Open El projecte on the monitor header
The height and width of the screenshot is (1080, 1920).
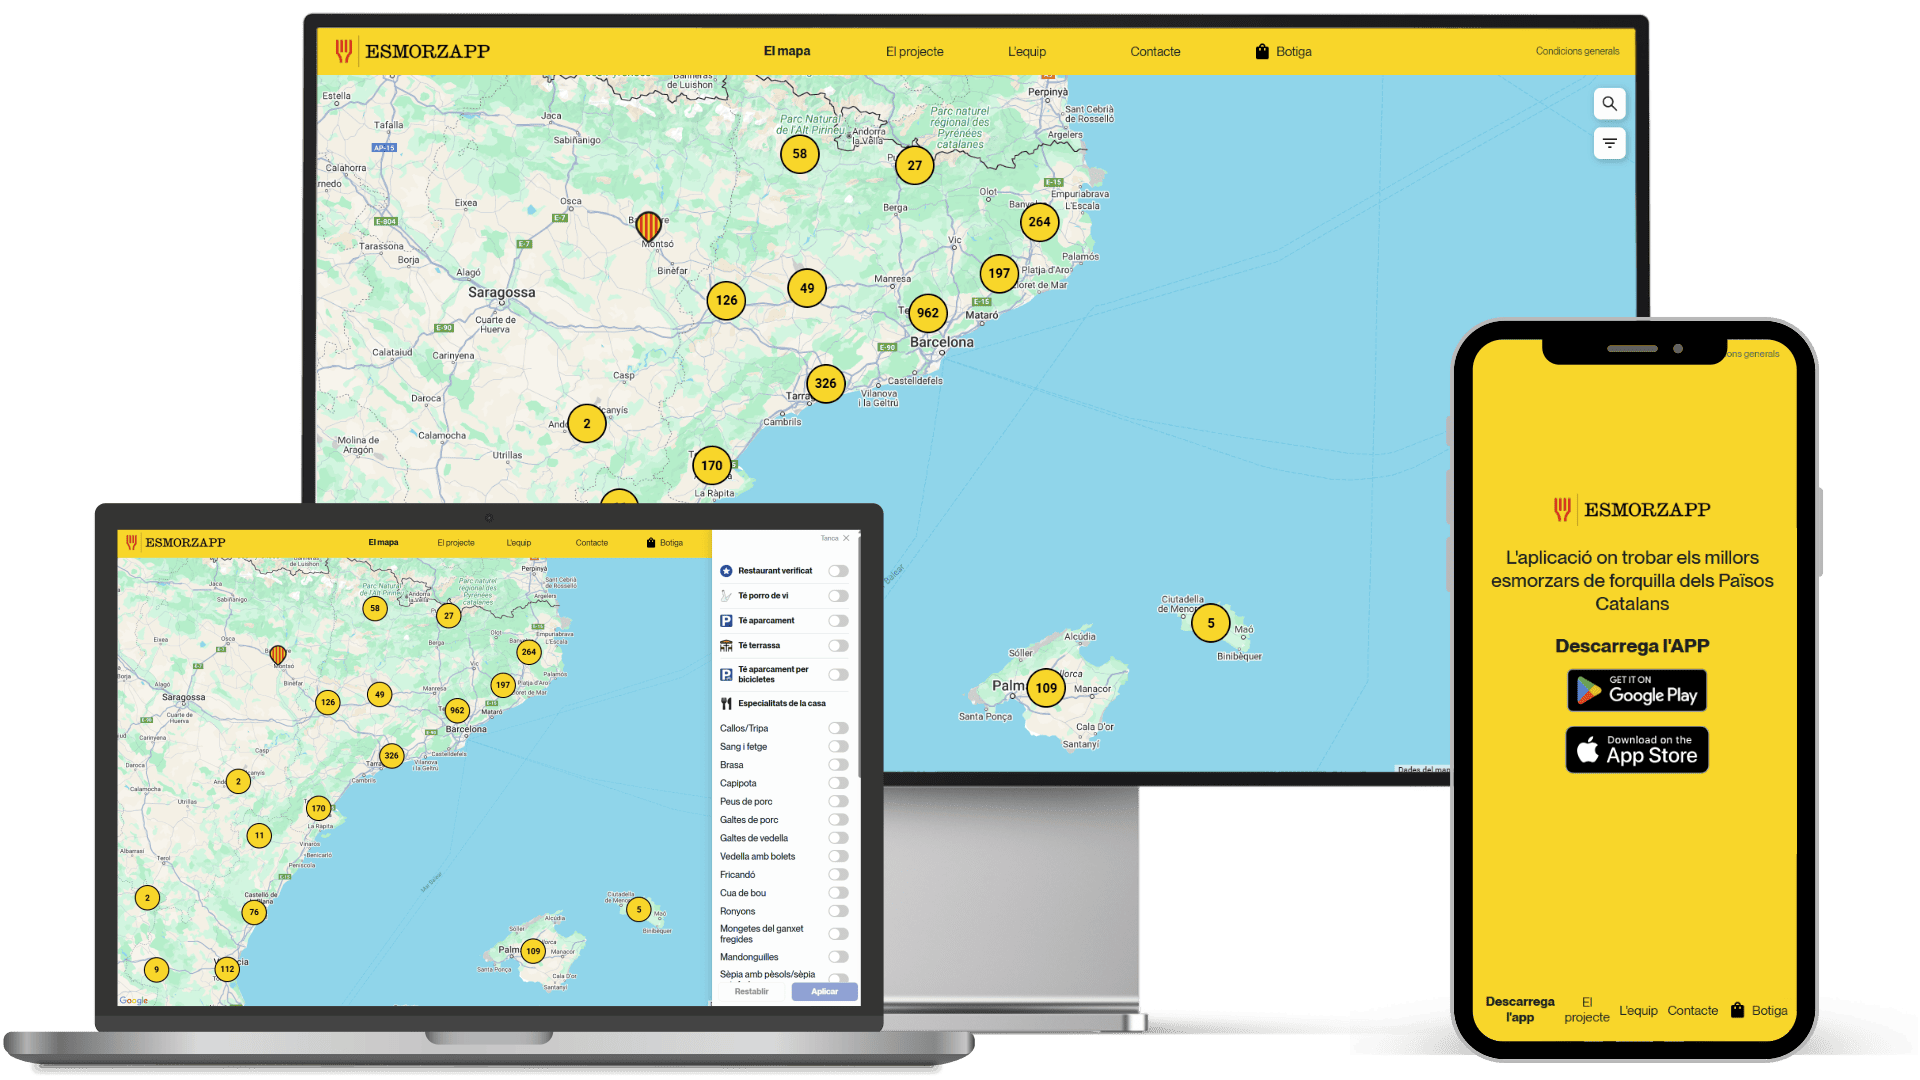click(x=914, y=52)
